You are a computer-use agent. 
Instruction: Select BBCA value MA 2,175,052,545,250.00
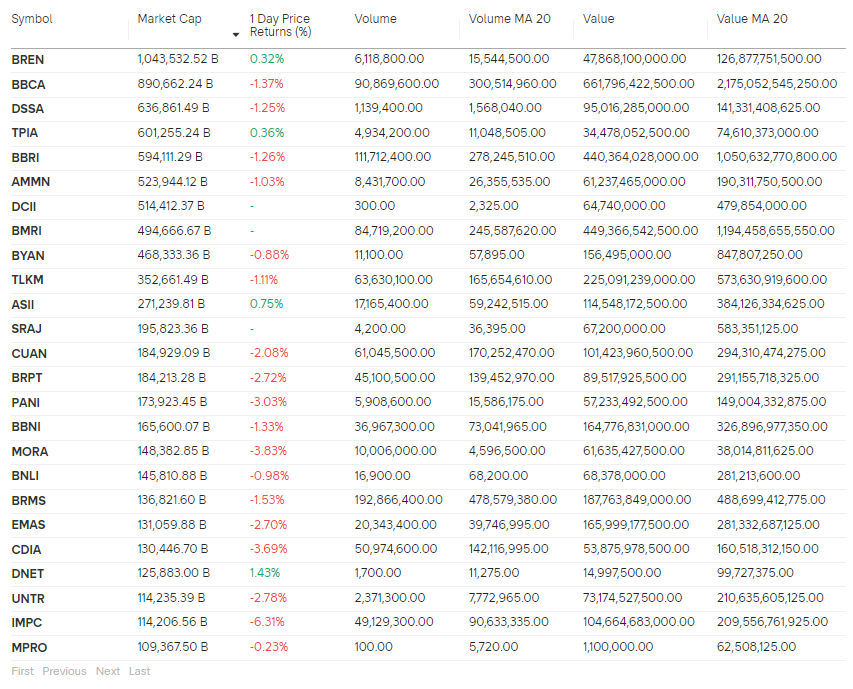[x=777, y=84]
